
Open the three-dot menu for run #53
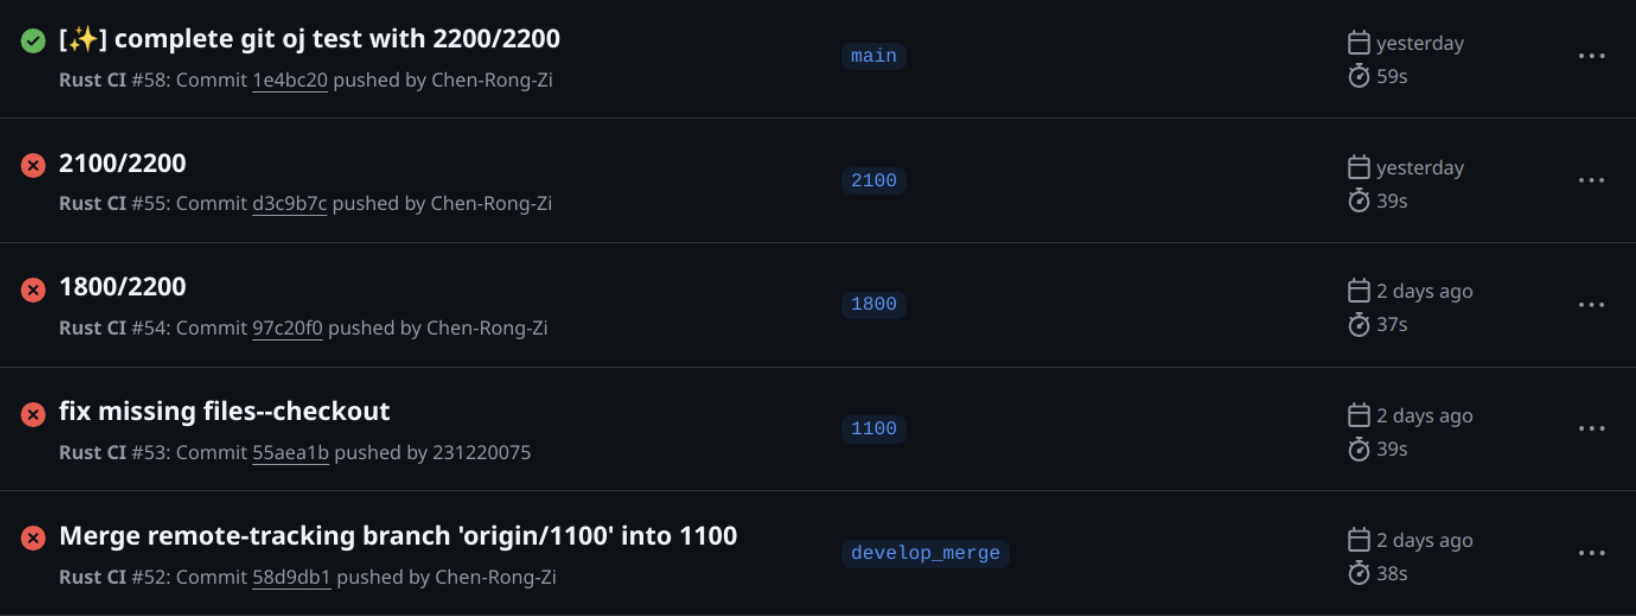pyautogui.click(x=1591, y=428)
